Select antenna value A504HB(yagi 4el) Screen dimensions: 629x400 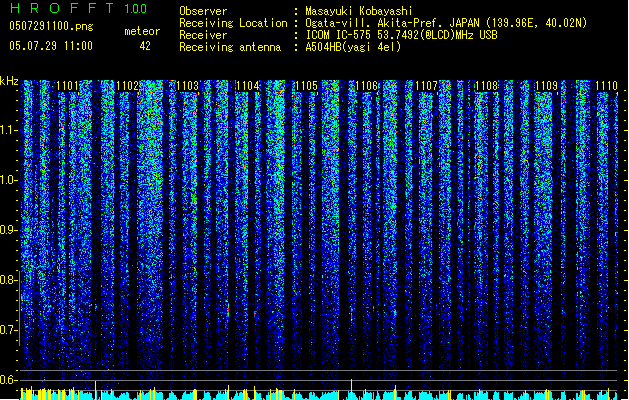click(353, 47)
